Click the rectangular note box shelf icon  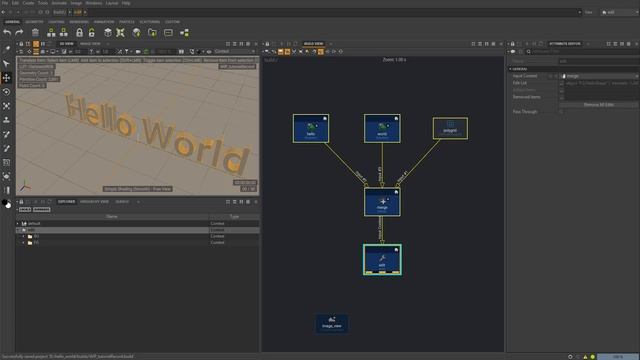point(168,32)
